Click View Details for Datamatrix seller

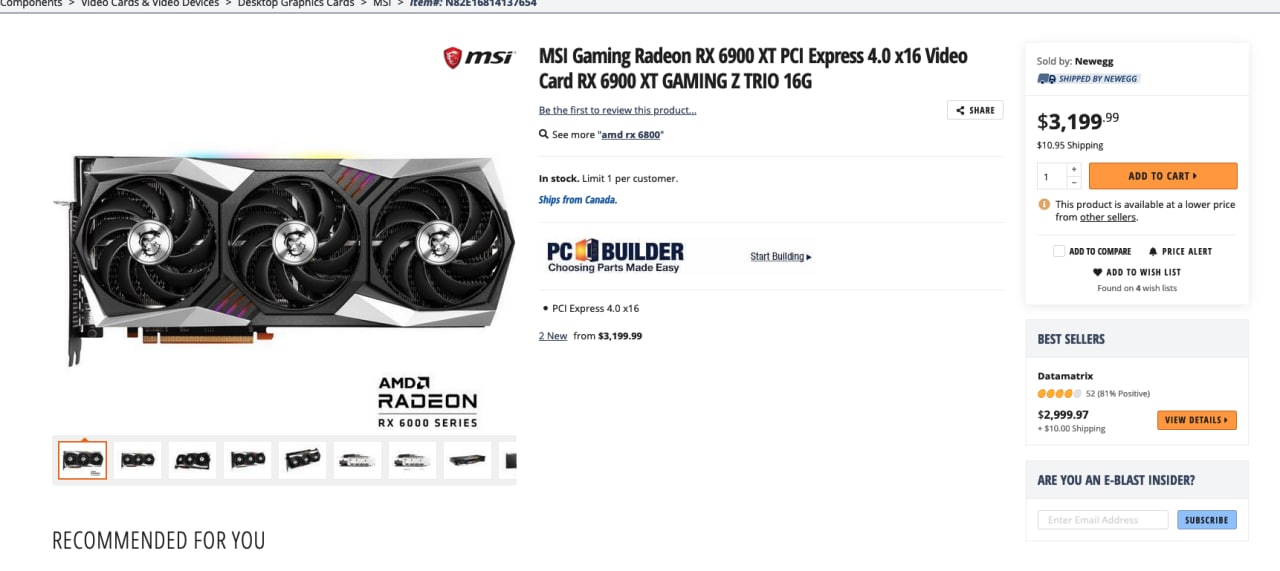1197,420
